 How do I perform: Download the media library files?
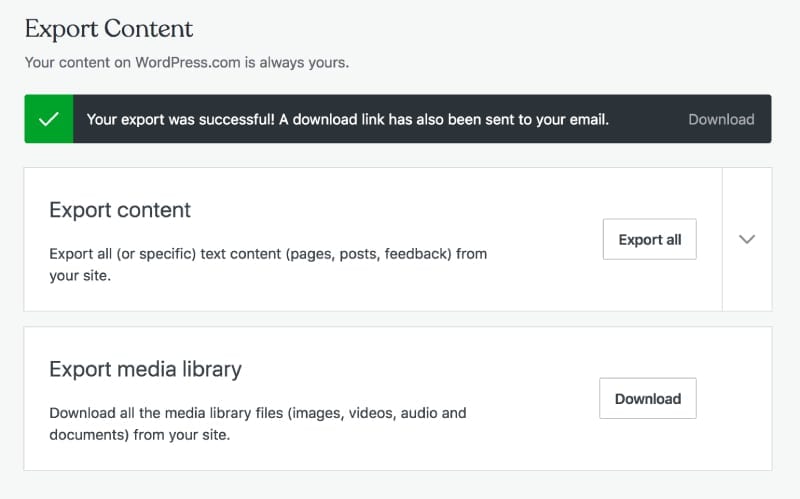click(x=647, y=398)
